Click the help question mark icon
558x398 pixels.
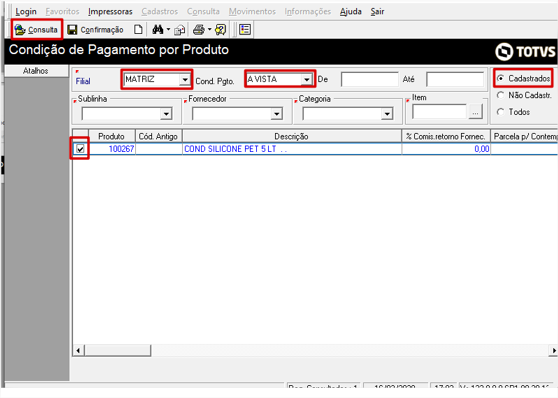[221, 30]
